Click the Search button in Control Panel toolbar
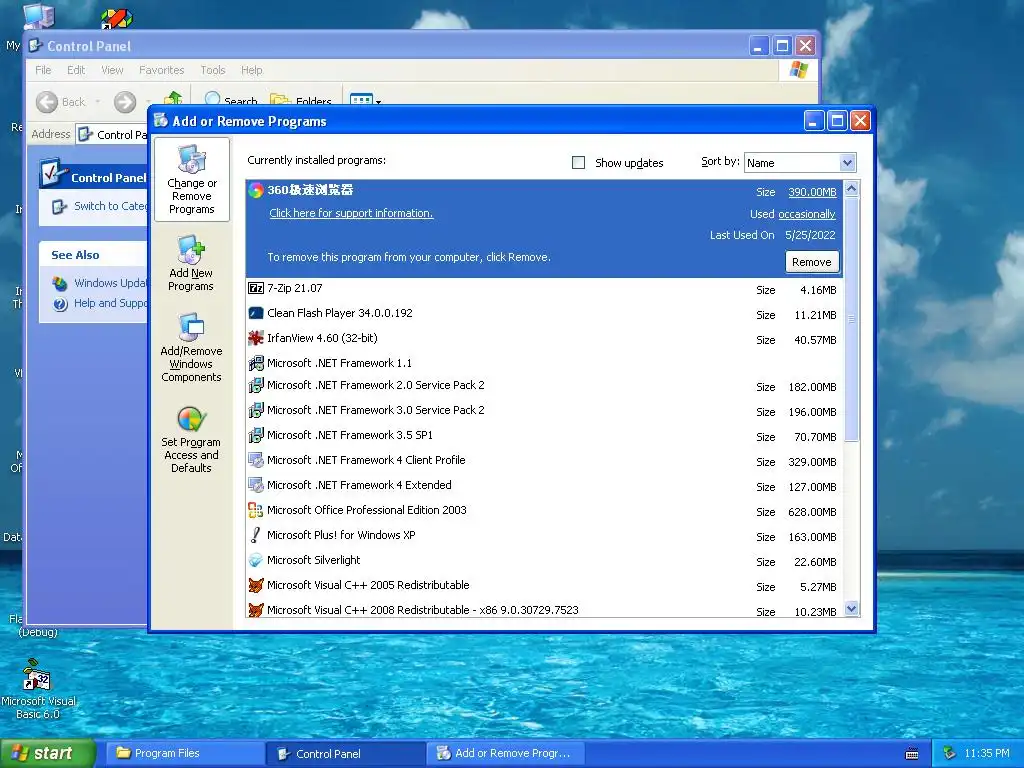1024x768 pixels. [231, 101]
